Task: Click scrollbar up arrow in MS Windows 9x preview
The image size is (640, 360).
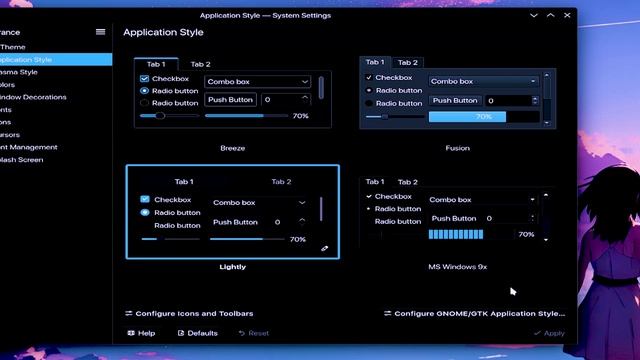Action: [546, 196]
